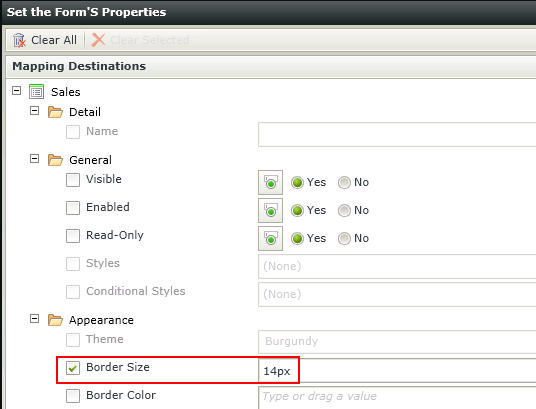Image resolution: width=536 pixels, height=409 pixels.
Task: Click the red X Clear Selected icon
Action: (98, 40)
